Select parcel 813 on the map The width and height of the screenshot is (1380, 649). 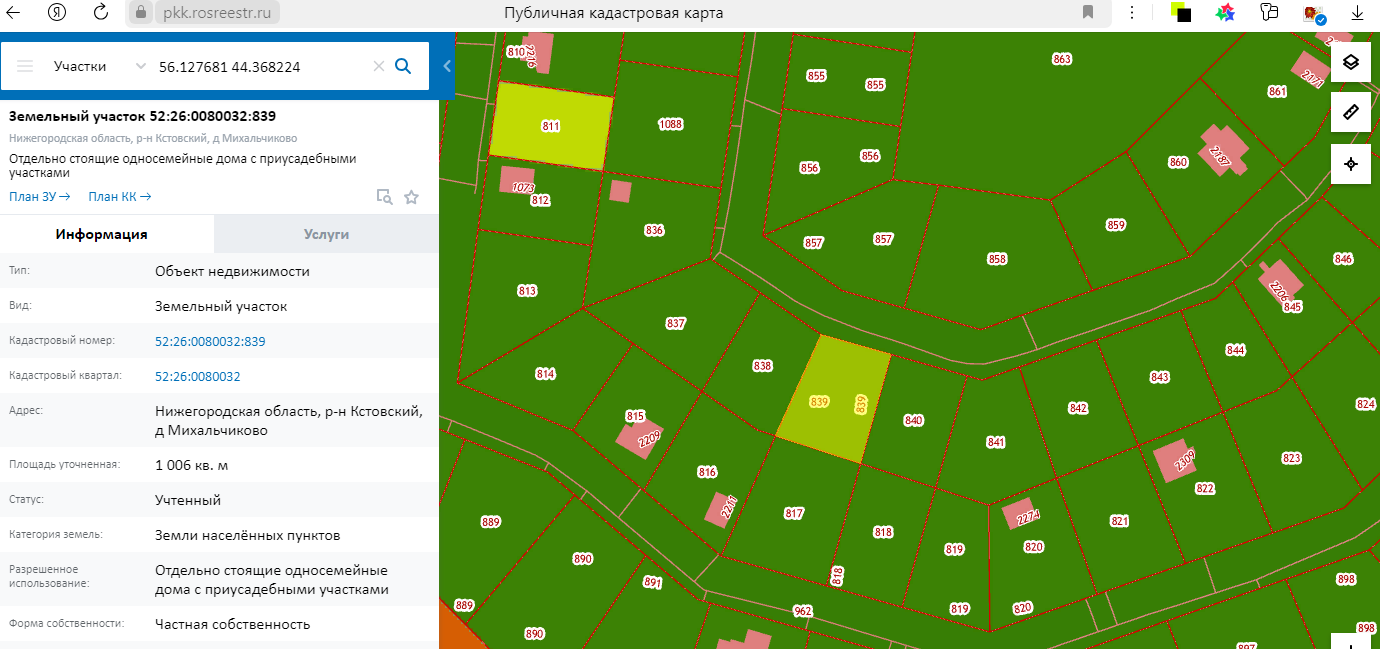527,291
